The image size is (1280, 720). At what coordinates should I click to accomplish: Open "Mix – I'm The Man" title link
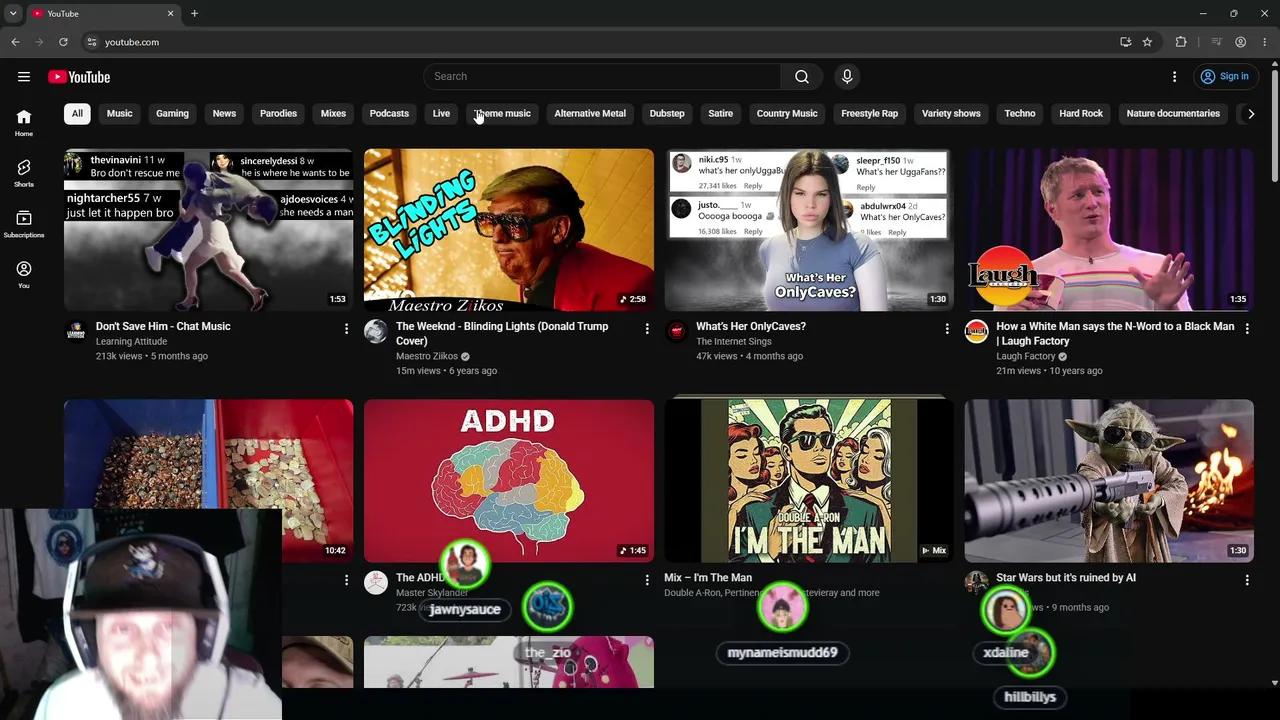coord(708,578)
